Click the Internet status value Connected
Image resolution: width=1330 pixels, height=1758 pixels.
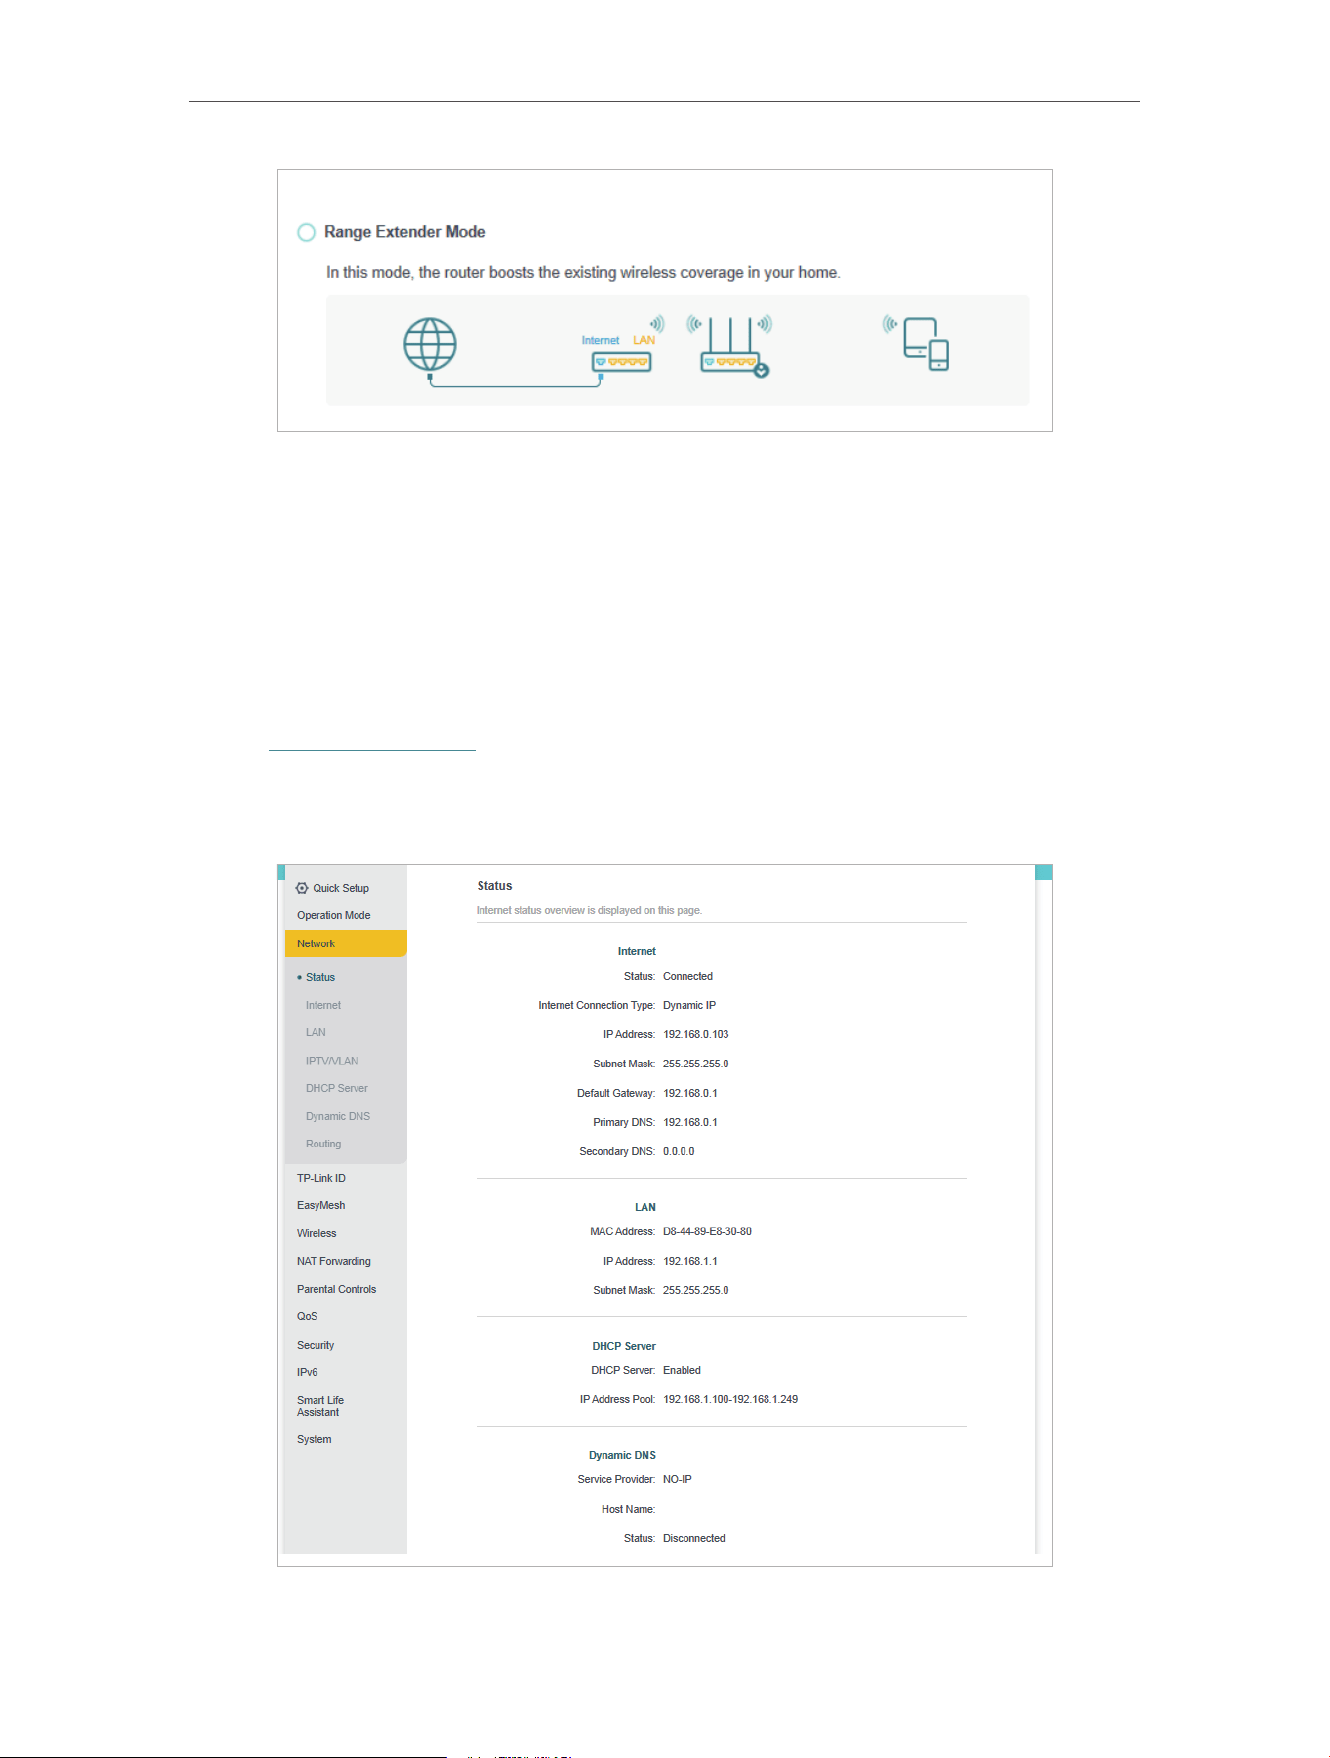(688, 976)
